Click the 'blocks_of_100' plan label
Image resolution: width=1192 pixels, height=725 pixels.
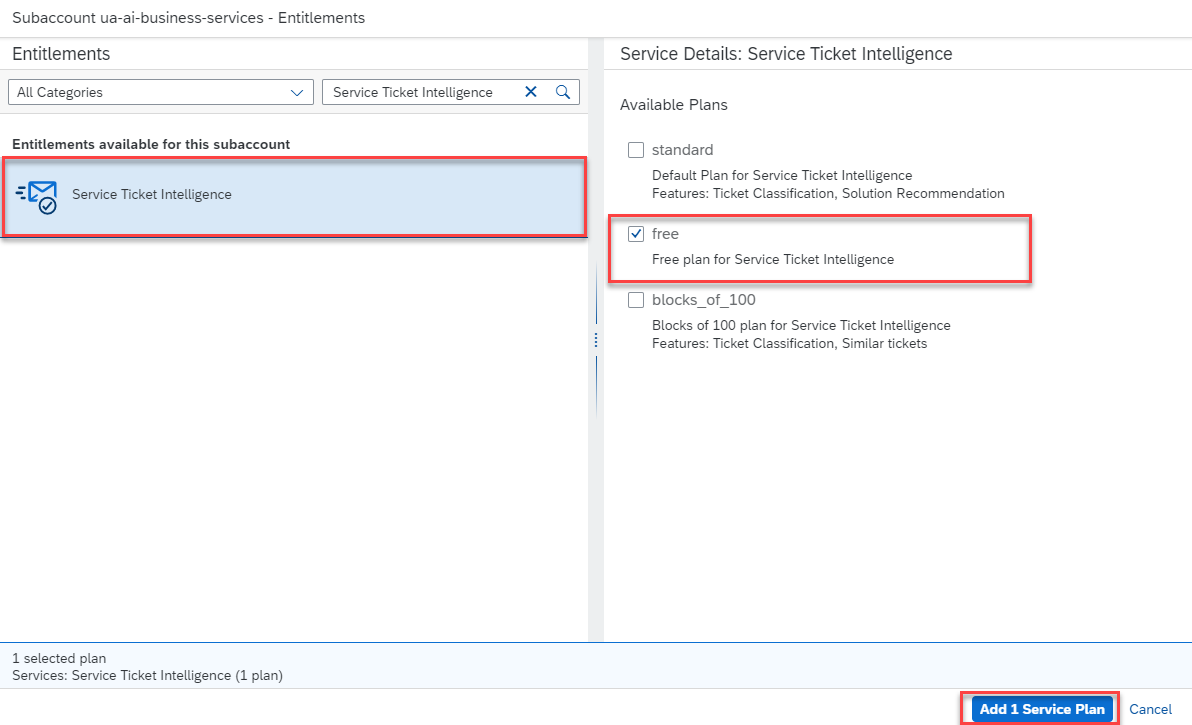coord(704,300)
